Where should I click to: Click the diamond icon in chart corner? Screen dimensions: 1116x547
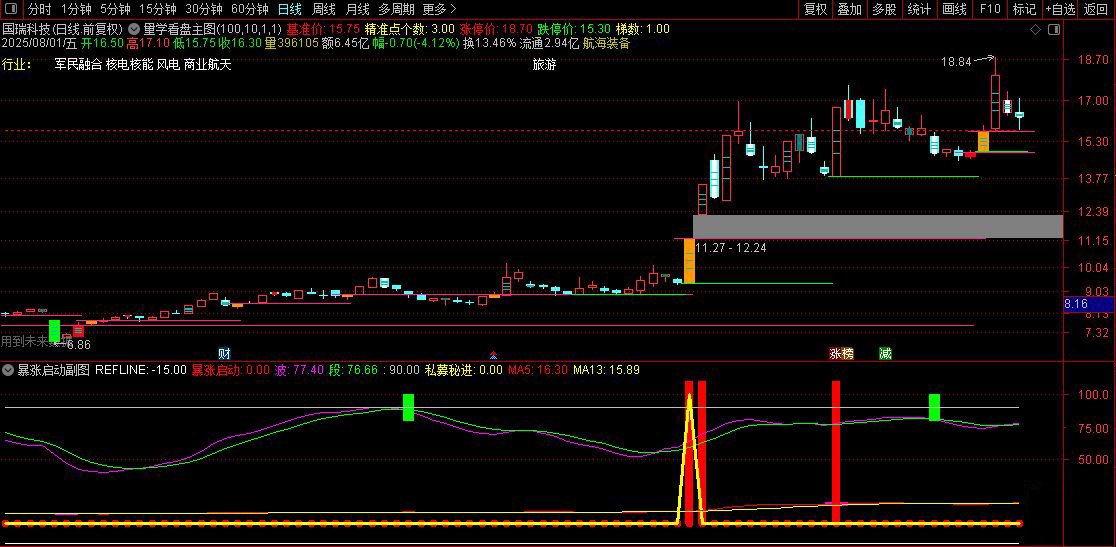(1036, 30)
